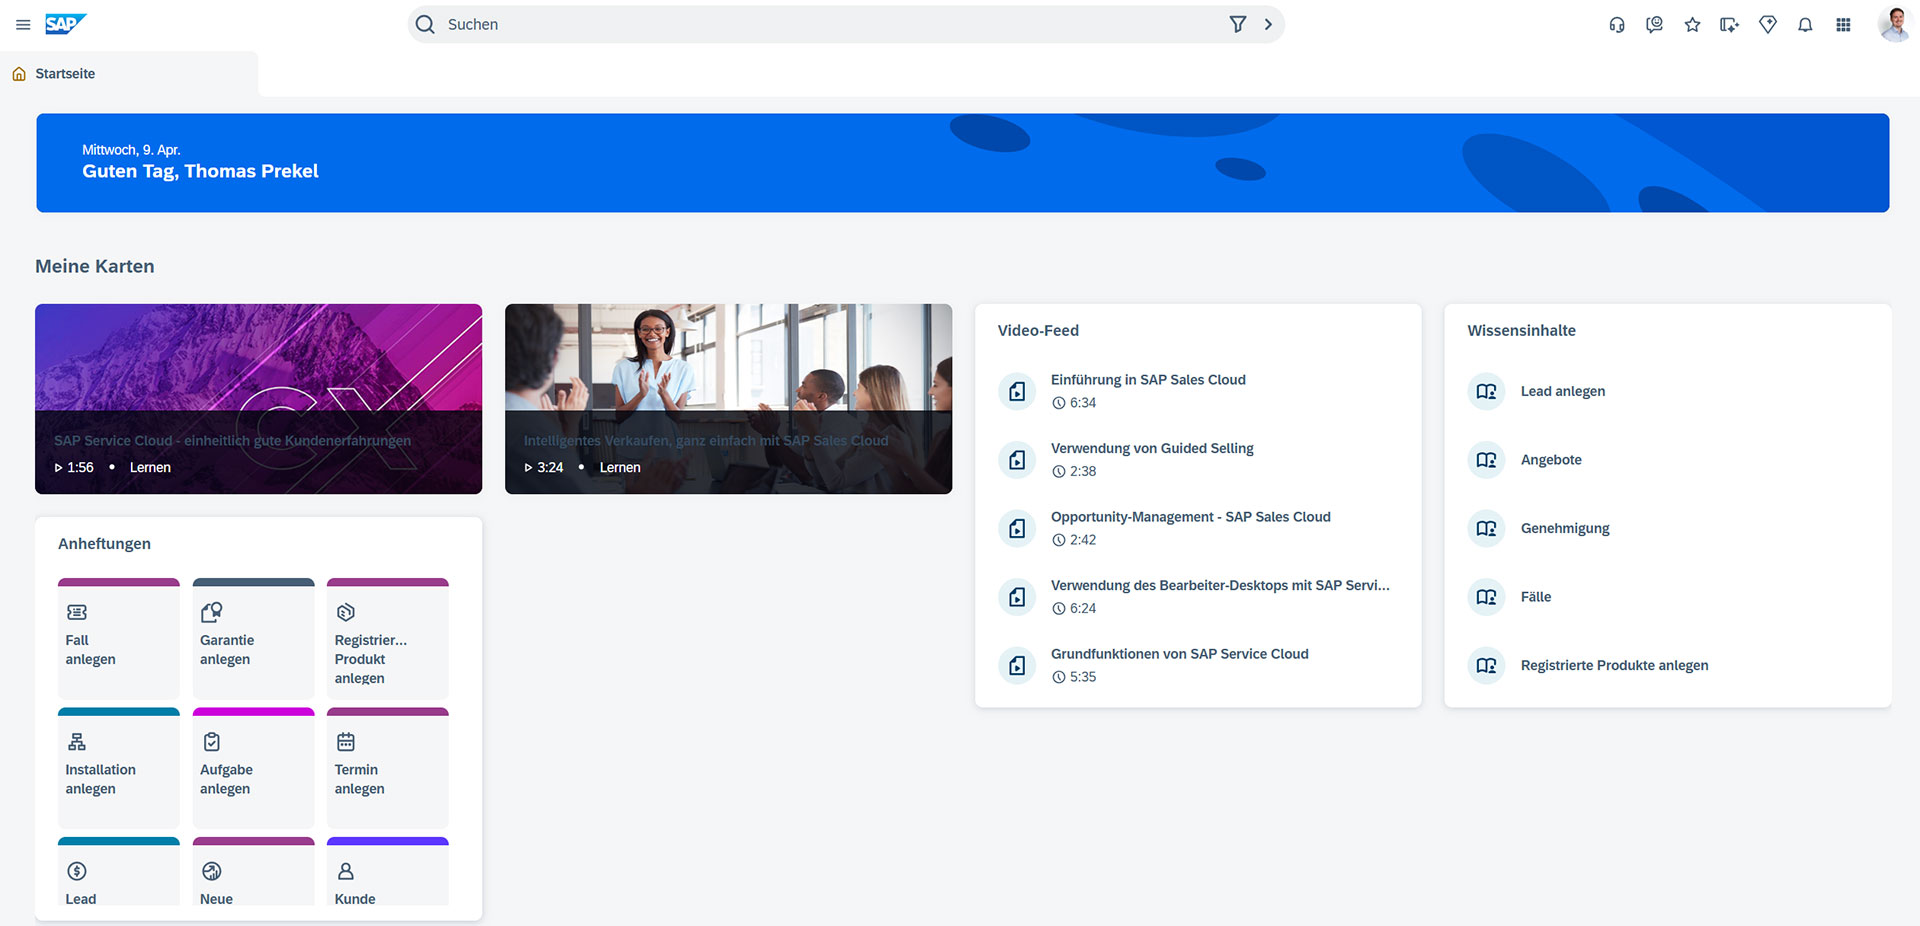Click greeting Guten Tag, Thomas Prekel
The image size is (1920, 926).
click(200, 171)
